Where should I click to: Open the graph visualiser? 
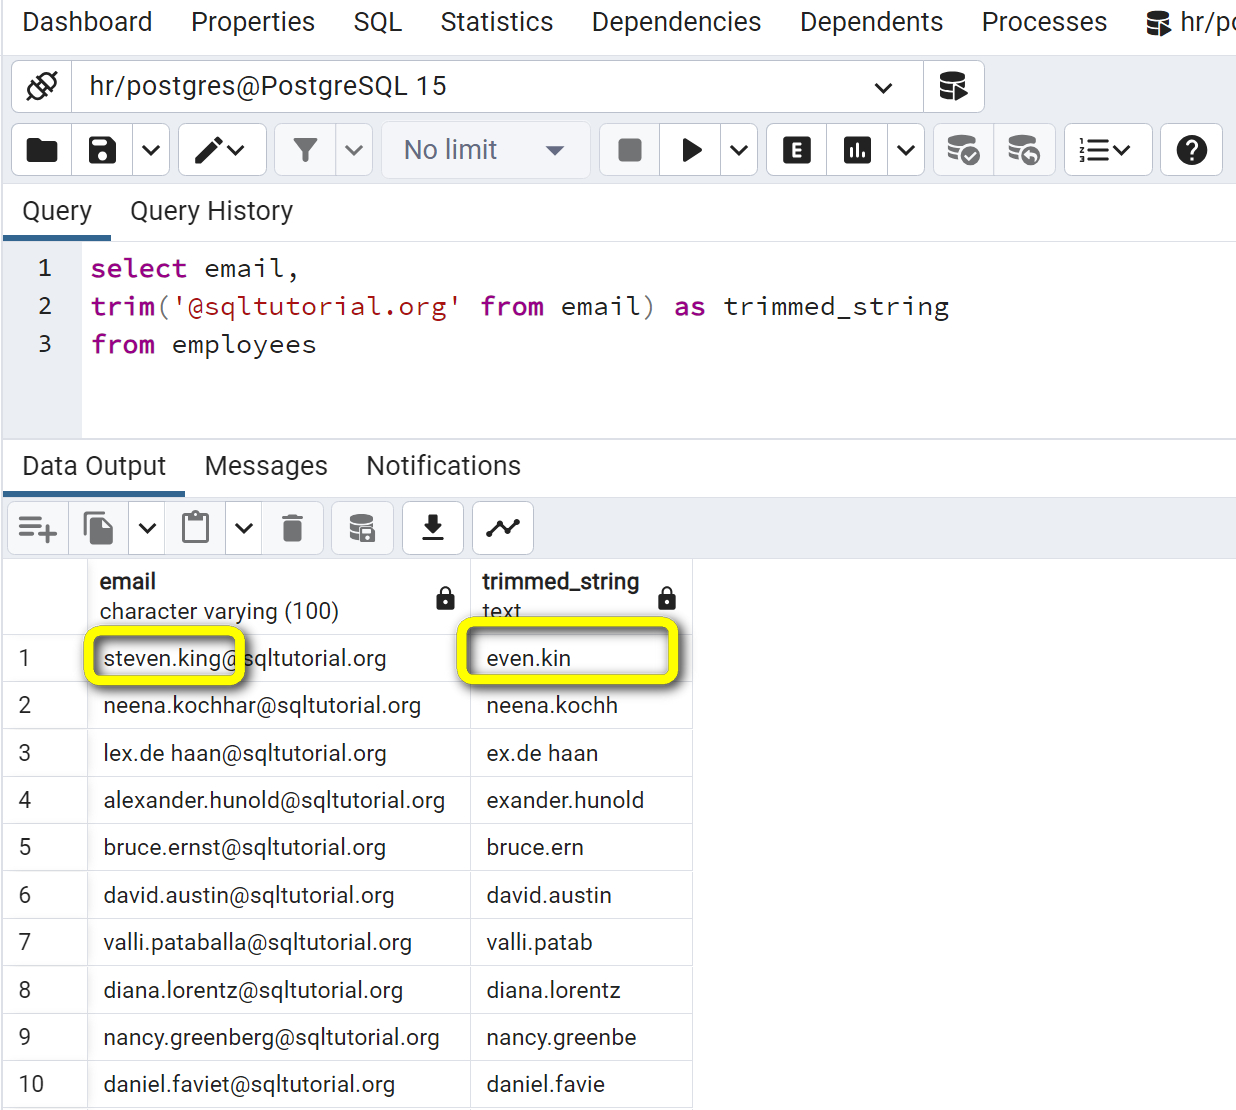pyautogui.click(x=502, y=528)
